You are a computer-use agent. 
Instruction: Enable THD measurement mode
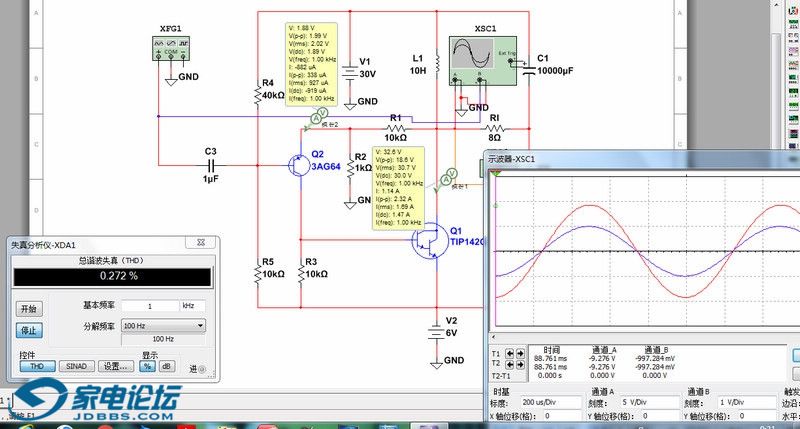pos(36,366)
